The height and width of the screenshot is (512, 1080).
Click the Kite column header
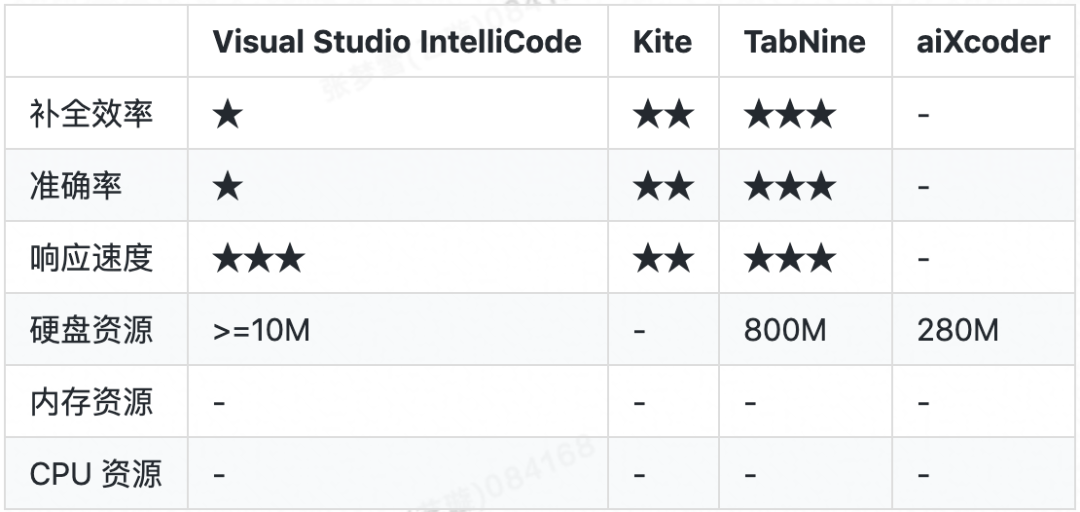pos(663,42)
